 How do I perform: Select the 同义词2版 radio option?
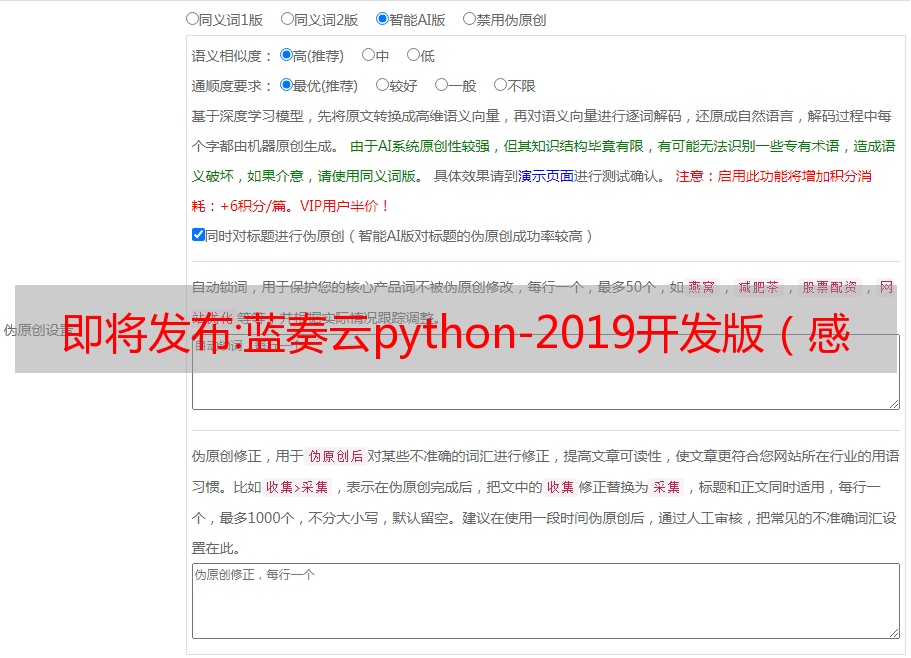coord(287,19)
